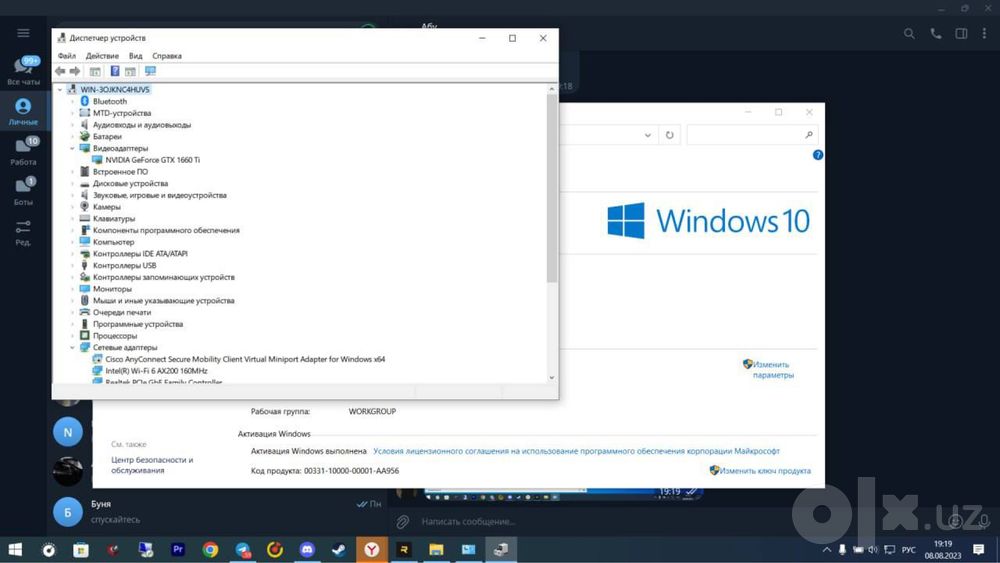Select Intel(R) Wi-Fi 6 AX200 160MHz adapter
Image resolution: width=1000 pixels, height=563 pixels.
[x=156, y=371]
